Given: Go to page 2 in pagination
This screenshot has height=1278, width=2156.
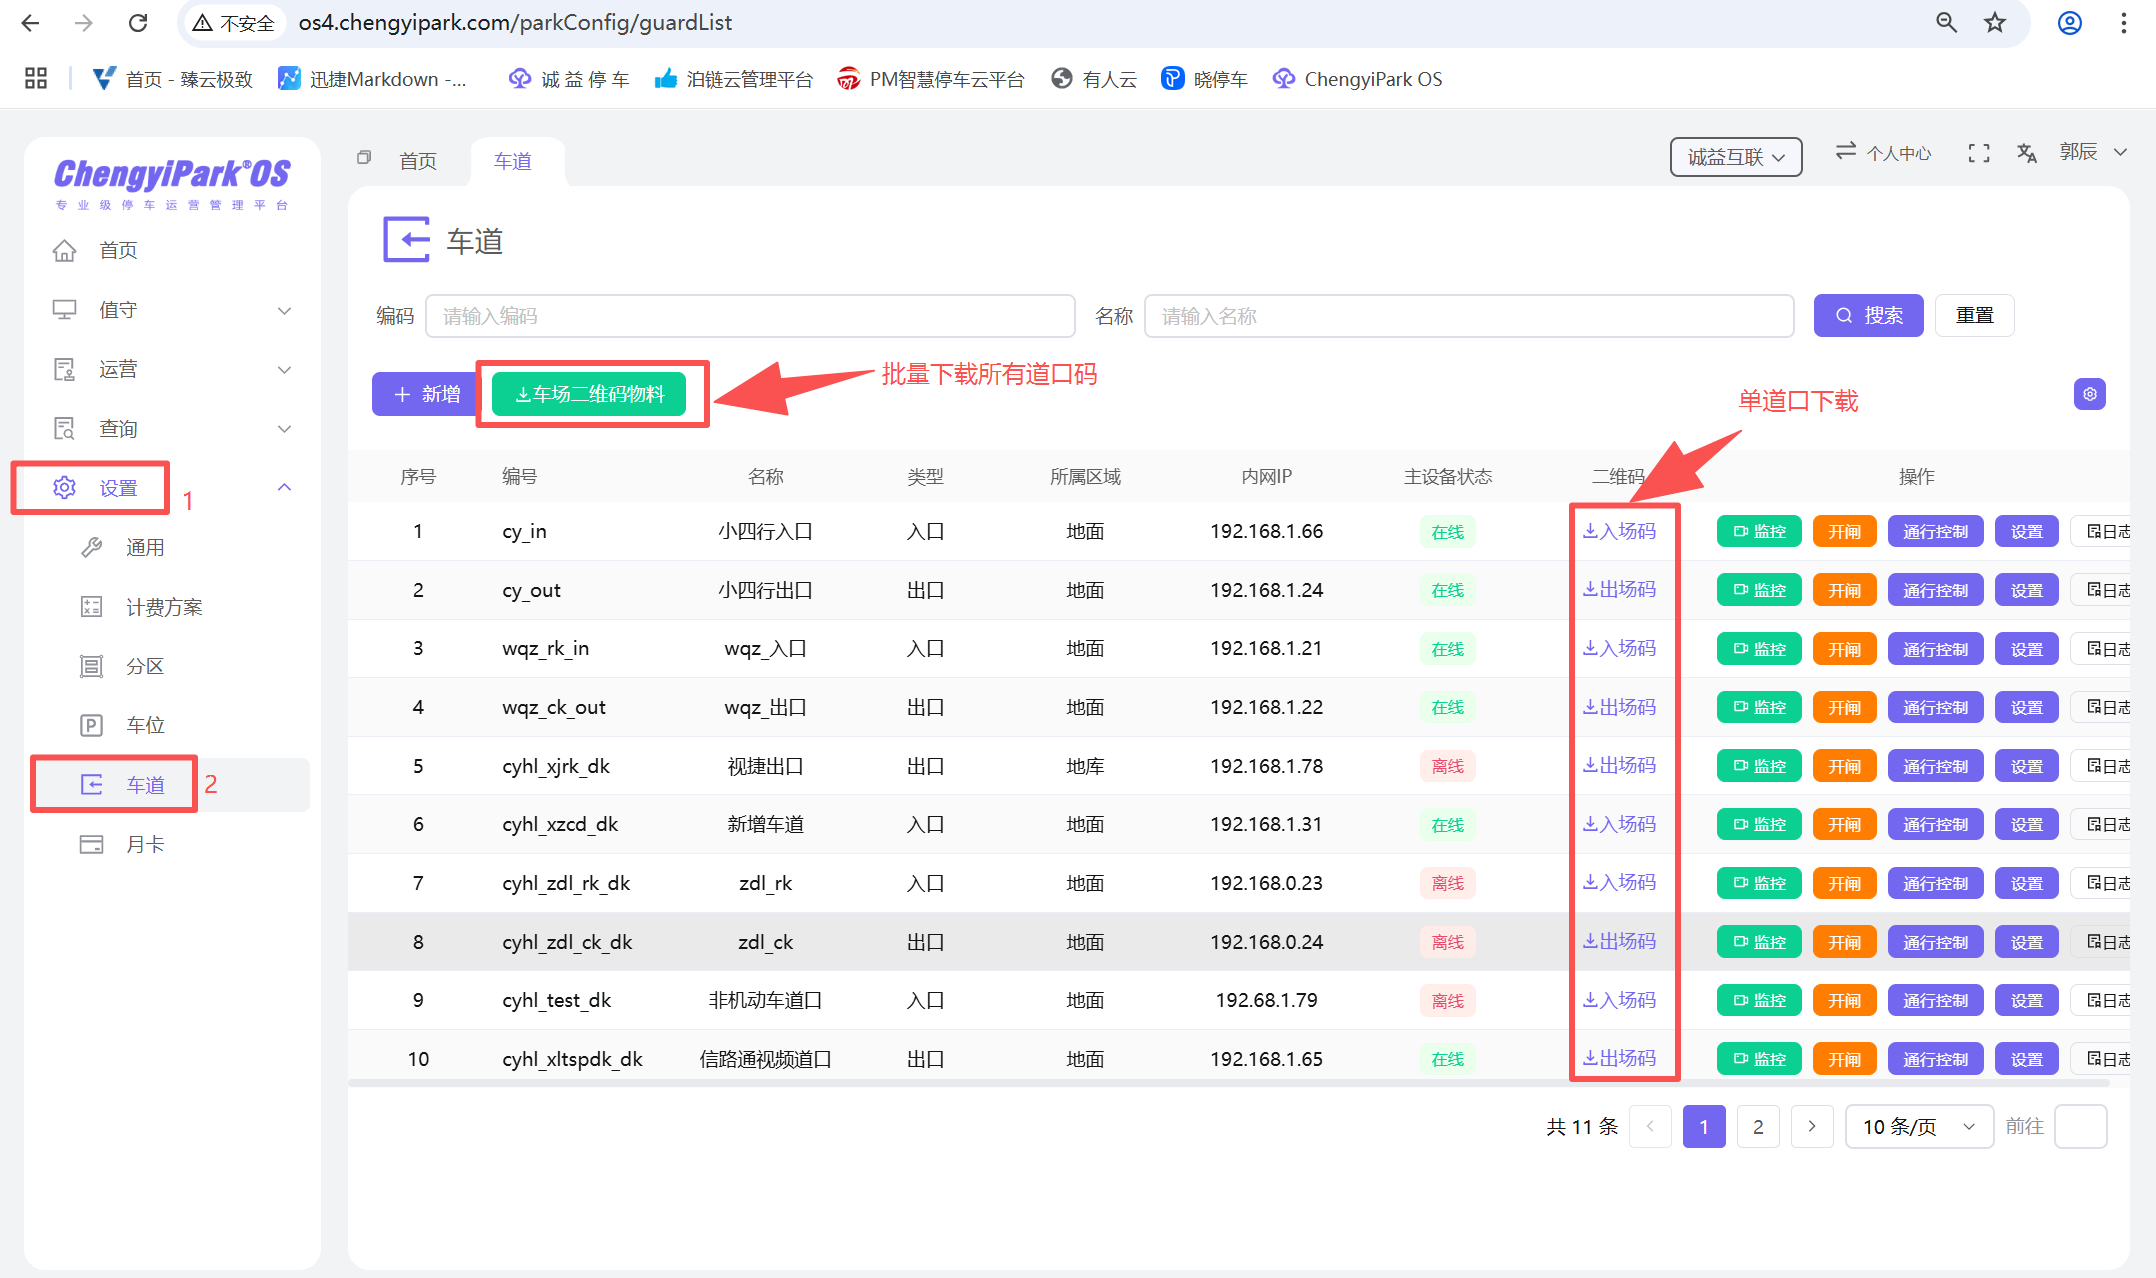Looking at the screenshot, I should tap(1758, 1127).
